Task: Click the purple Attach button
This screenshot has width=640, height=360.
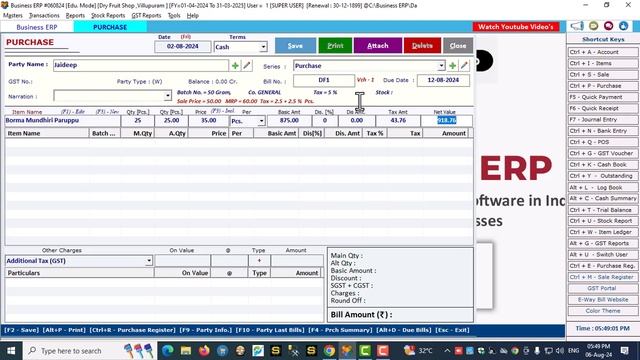Action: coord(378,46)
